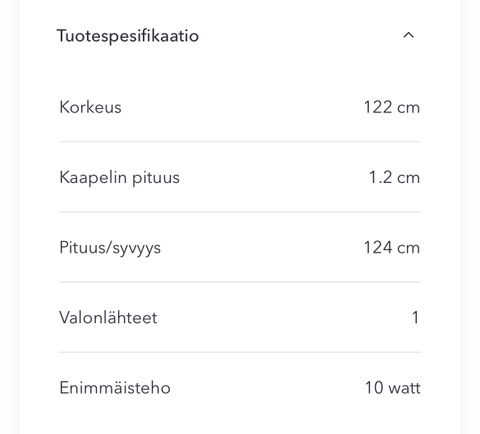Click the gray margin right of the card
This screenshot has width=480, height=434.
tap(471, 217)
